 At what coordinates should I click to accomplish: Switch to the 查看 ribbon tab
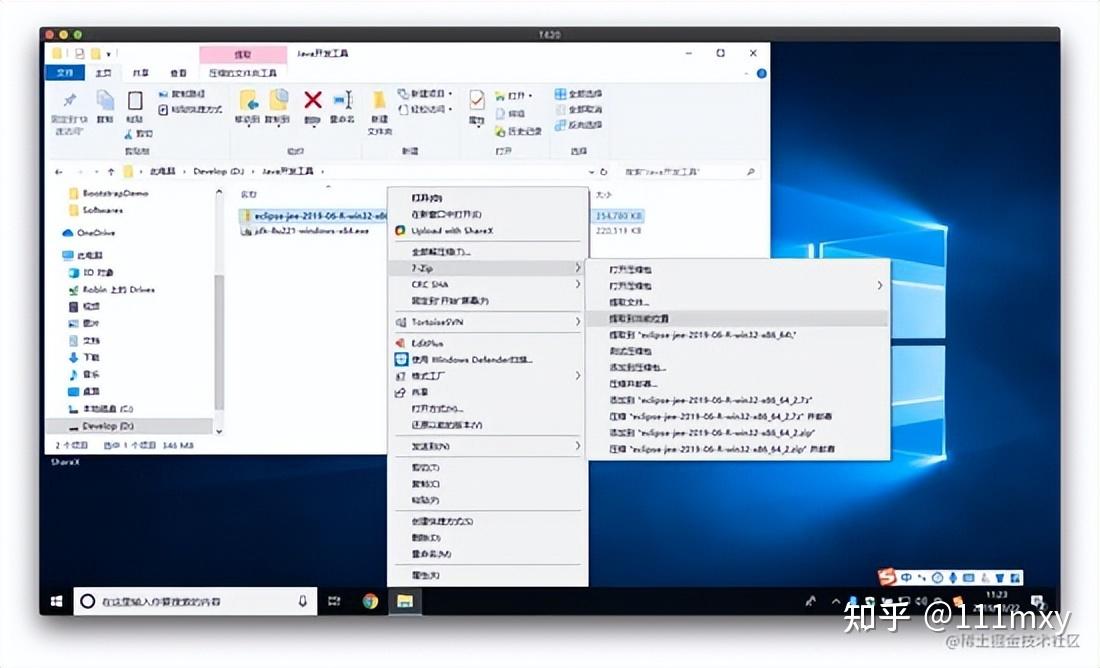point(176,73)
